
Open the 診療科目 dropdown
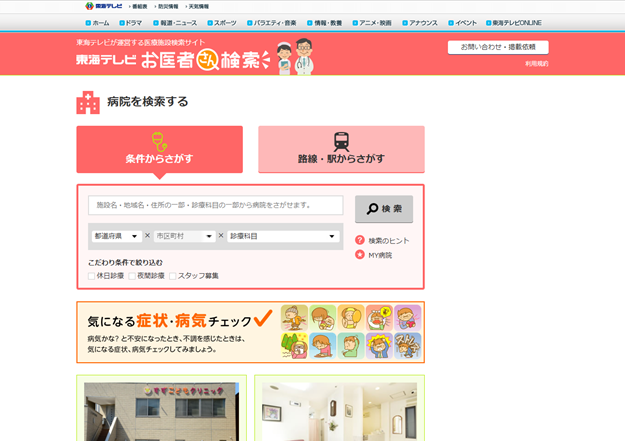[283, 236]
